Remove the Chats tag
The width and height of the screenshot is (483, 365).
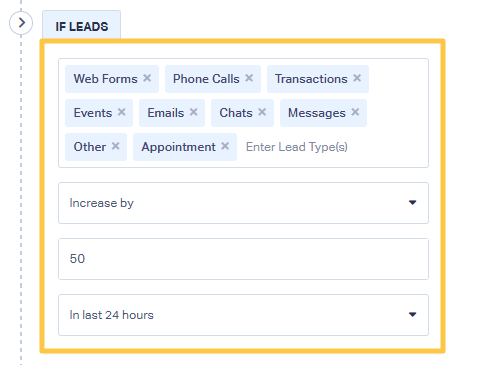(262, 112)
